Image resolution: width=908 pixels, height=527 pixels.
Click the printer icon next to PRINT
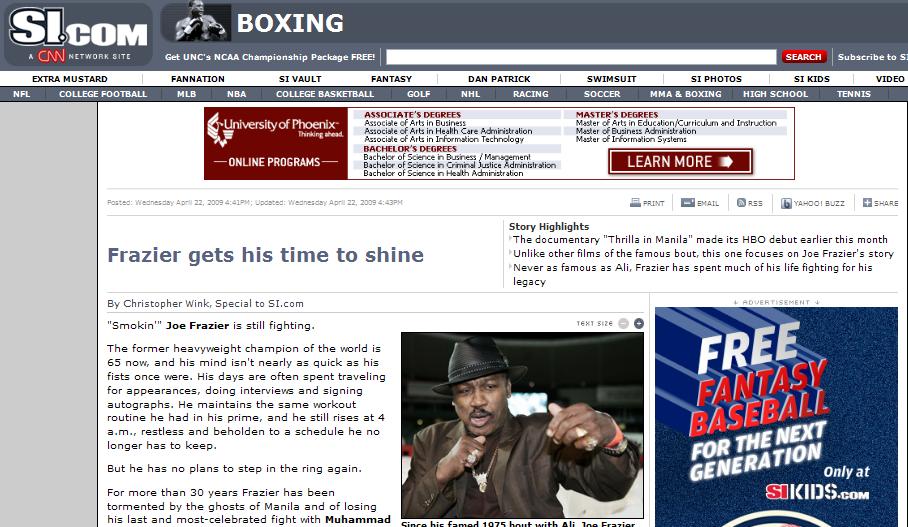tap(635, 203)
